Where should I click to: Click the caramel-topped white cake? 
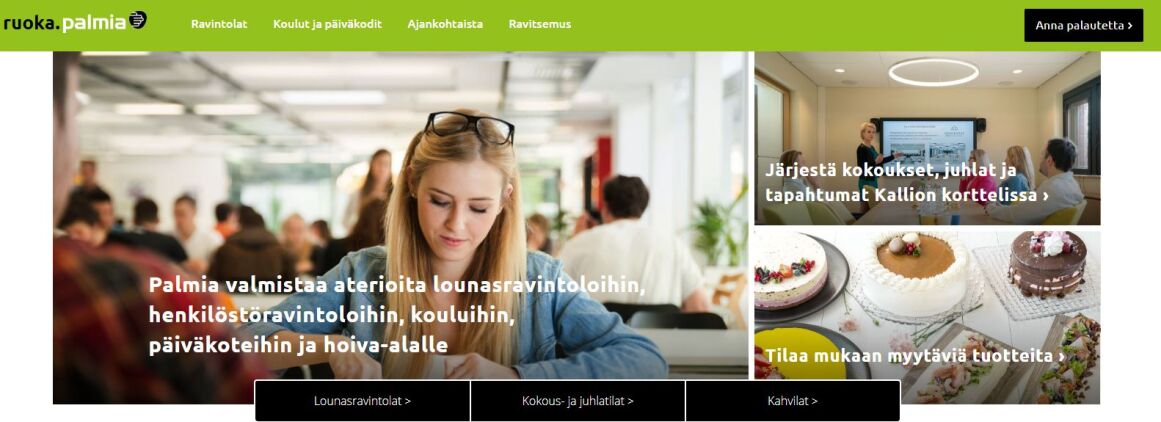915,272
